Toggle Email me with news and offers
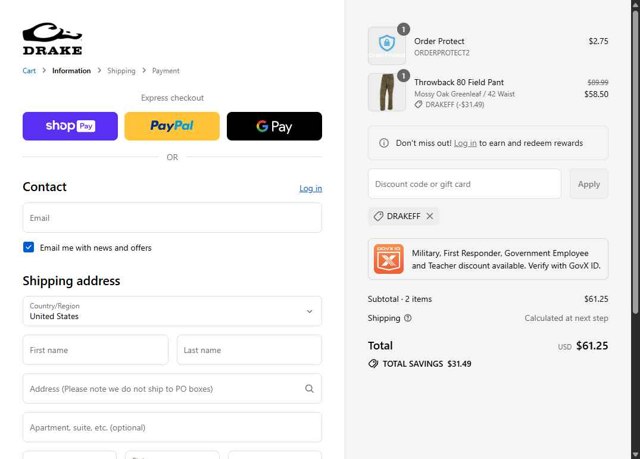Image resolution: width=640 pixels, height=459 pixels. coord(29,247)
